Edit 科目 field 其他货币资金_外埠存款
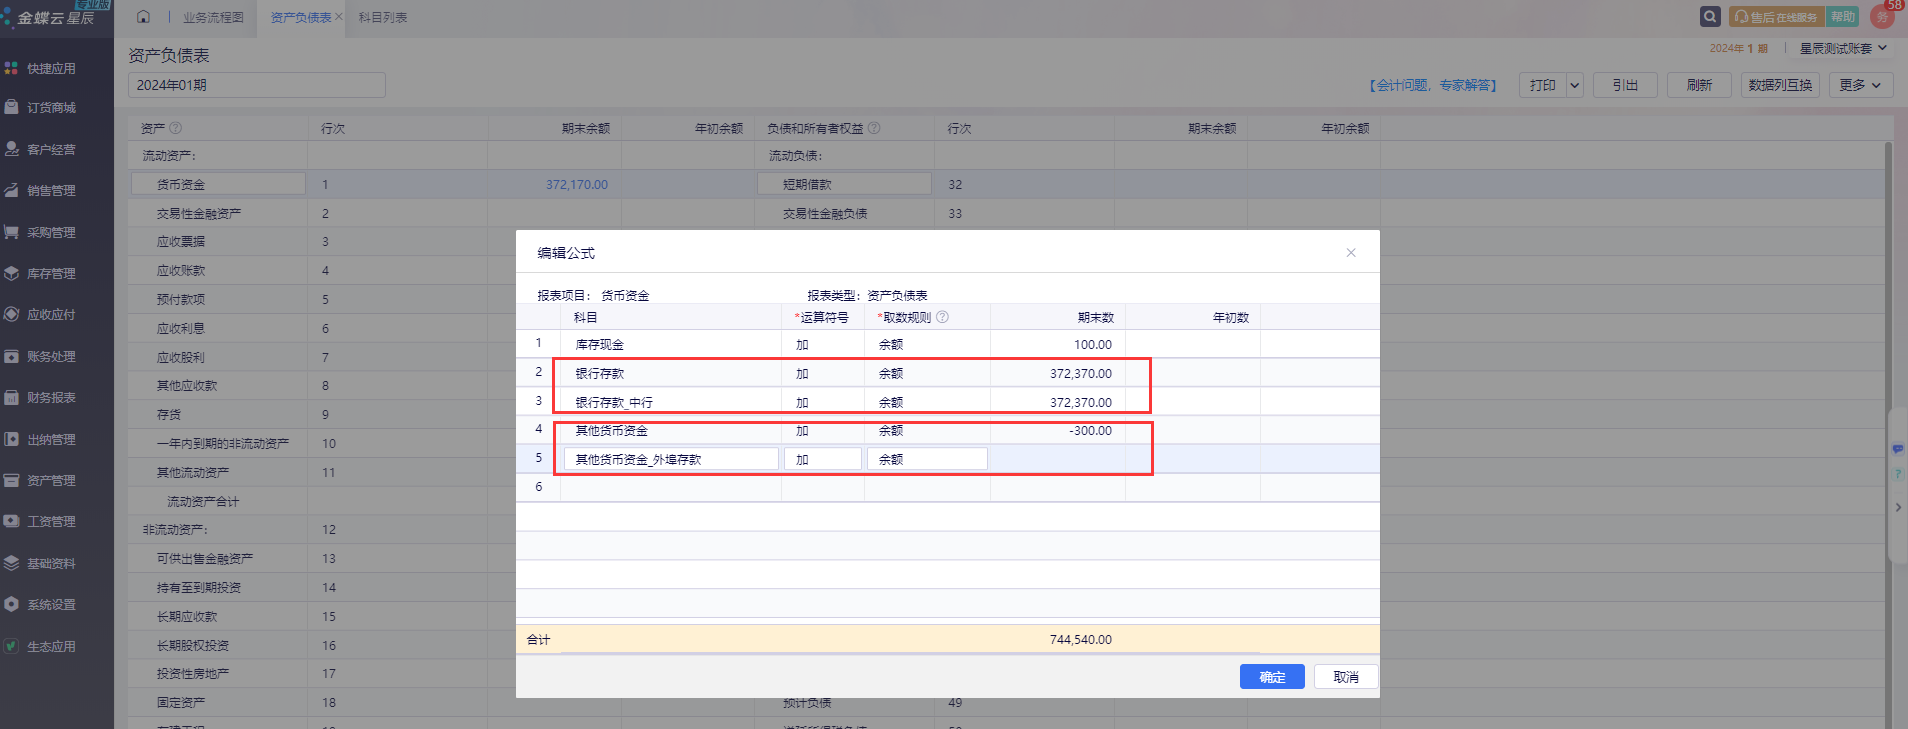Screen dimensions: 1908x729 coord(671,459)
